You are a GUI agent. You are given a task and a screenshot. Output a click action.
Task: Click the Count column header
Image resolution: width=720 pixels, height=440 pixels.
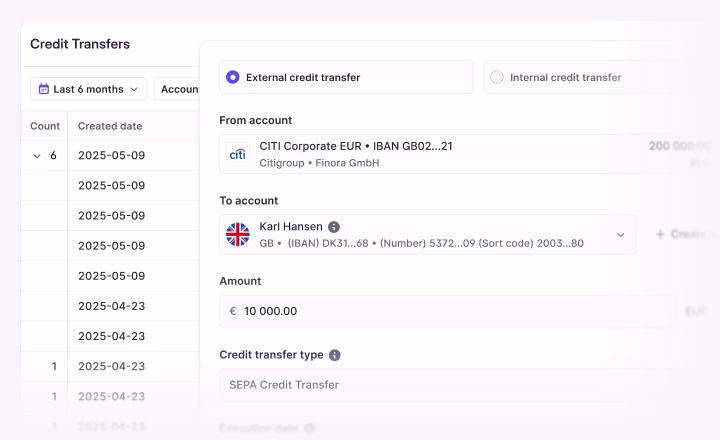coord(45,126)
